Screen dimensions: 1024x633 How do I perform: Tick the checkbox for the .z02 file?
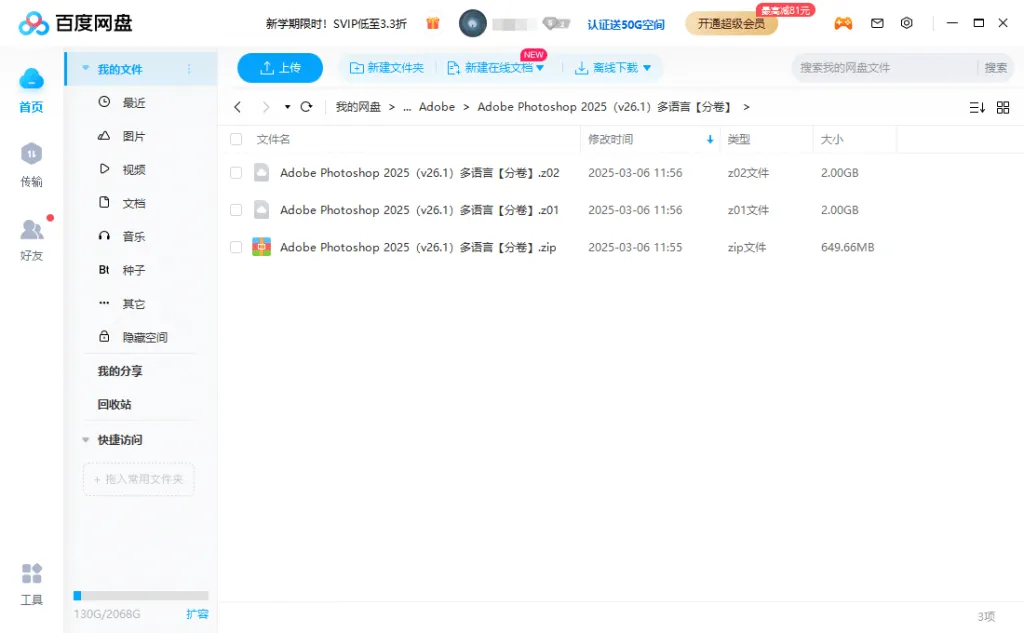[x=236, y=172]
